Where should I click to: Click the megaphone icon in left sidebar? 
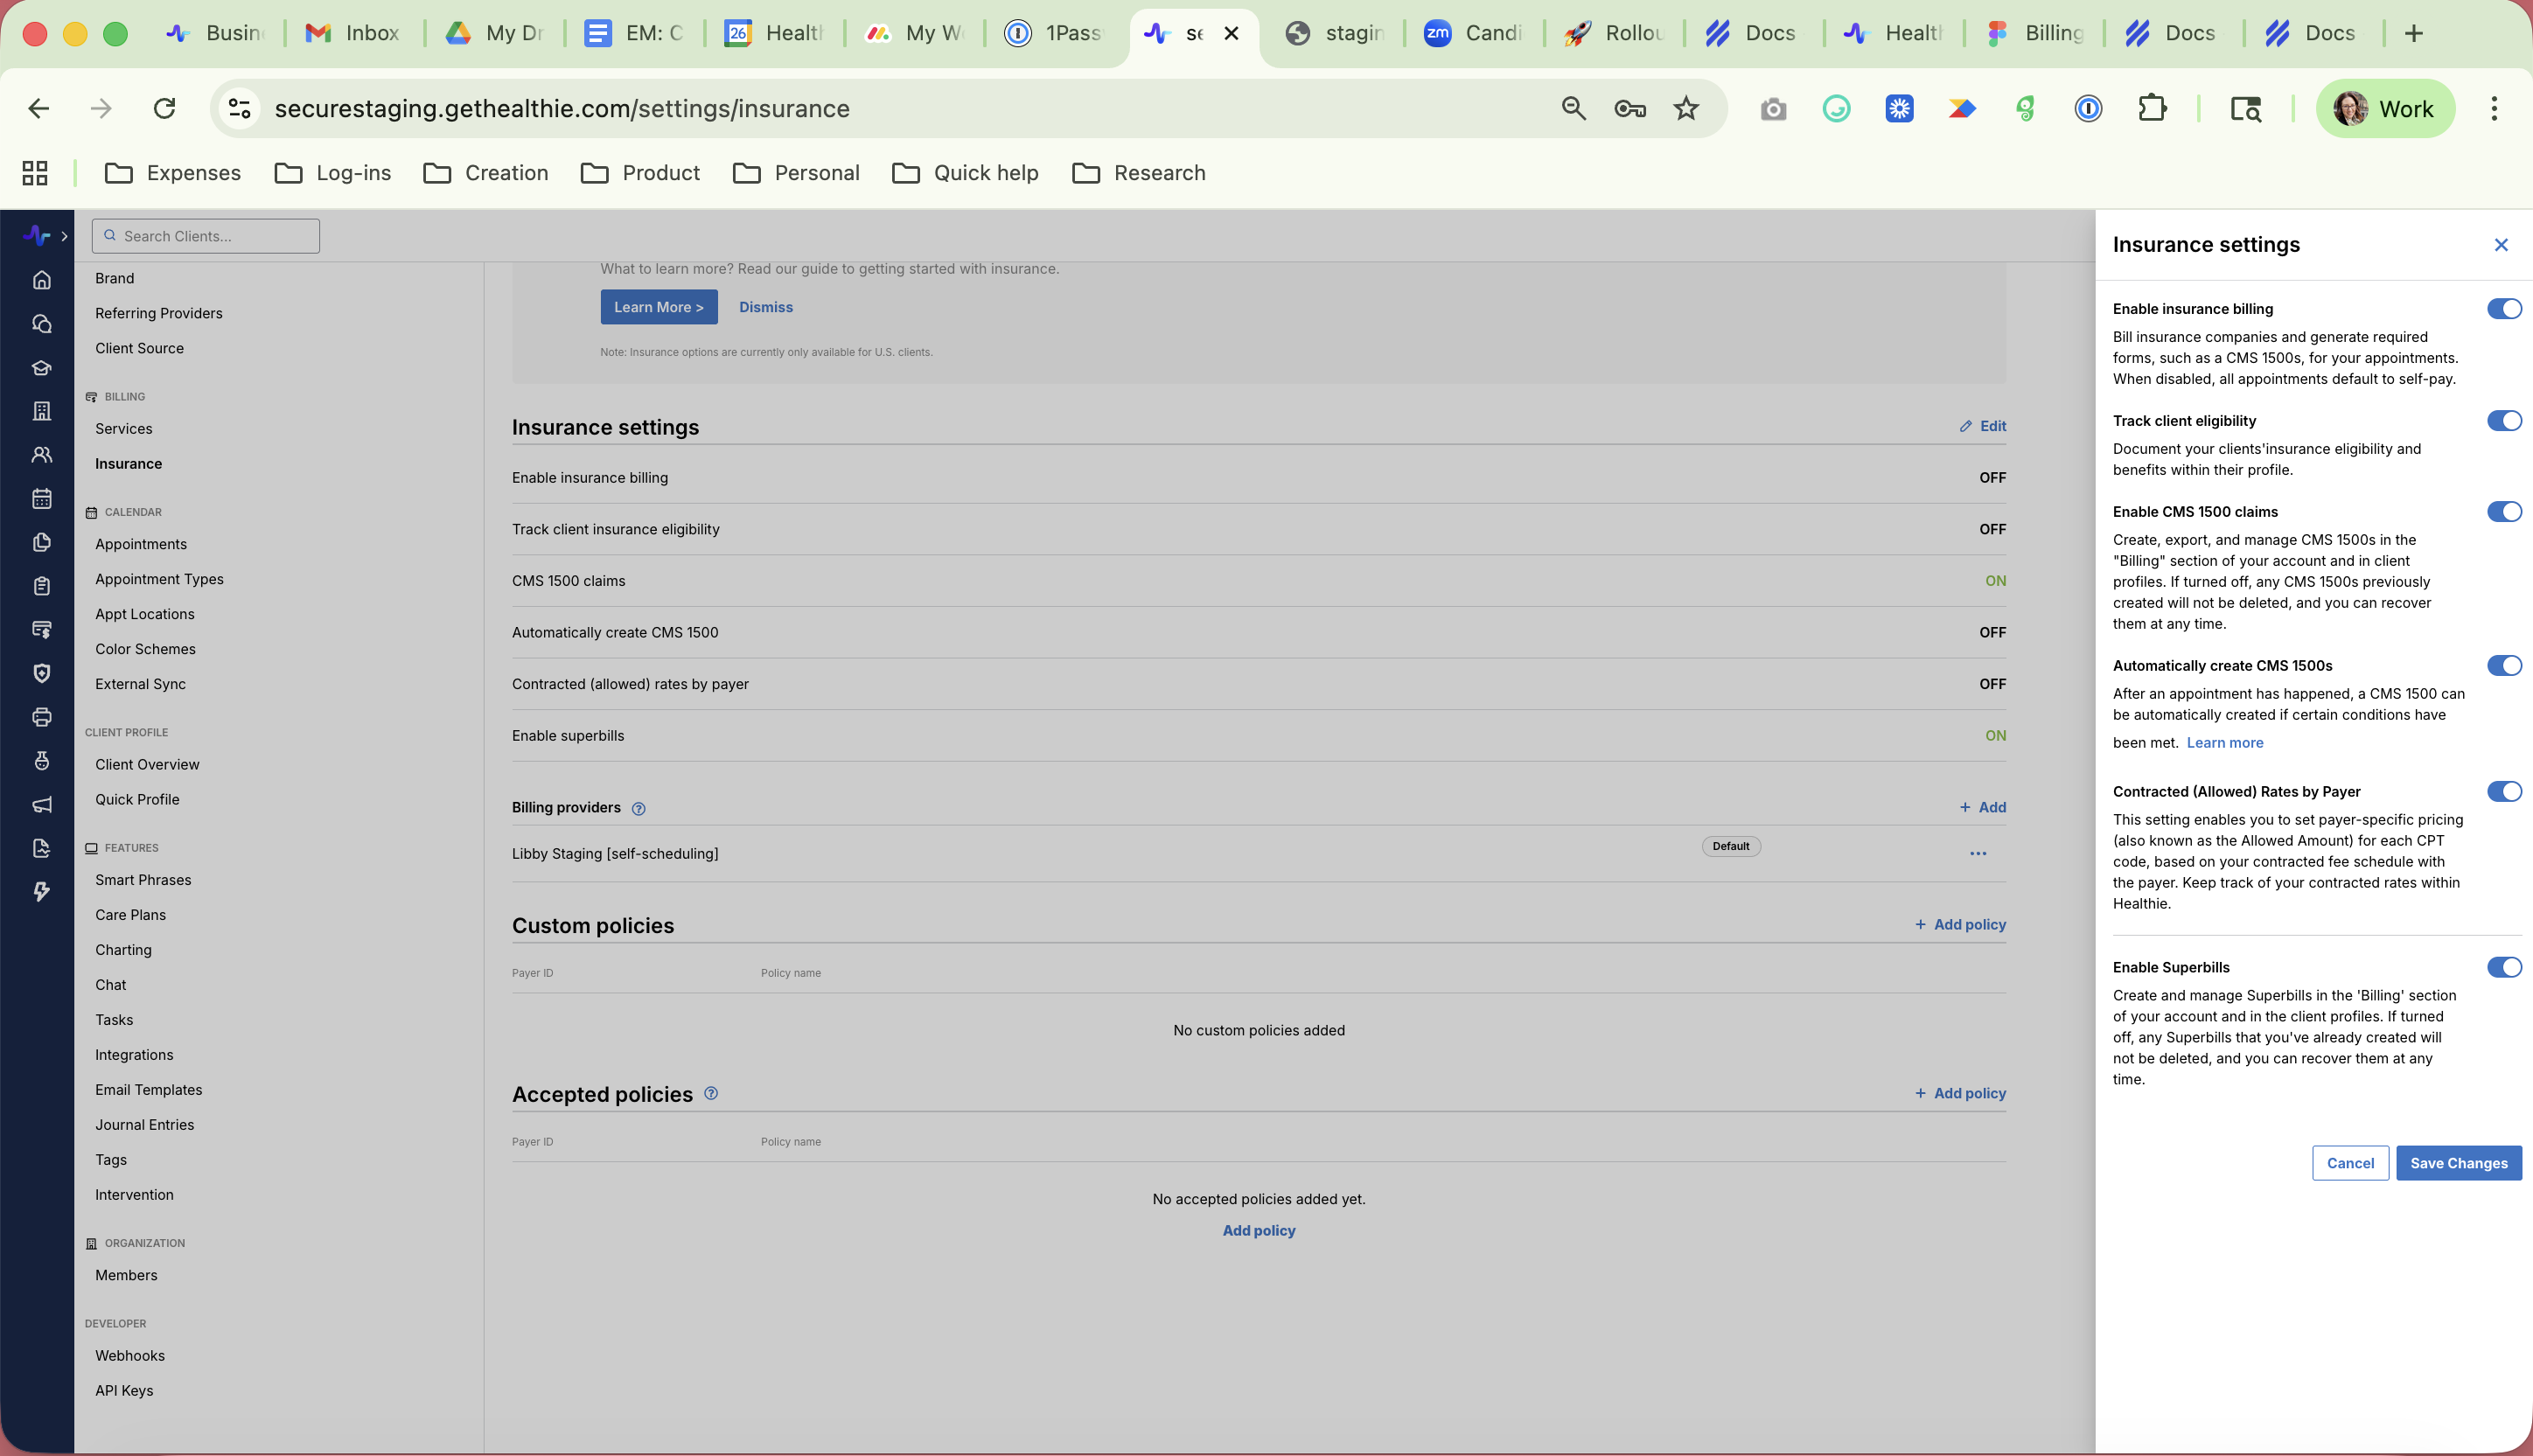pos(41,805)
